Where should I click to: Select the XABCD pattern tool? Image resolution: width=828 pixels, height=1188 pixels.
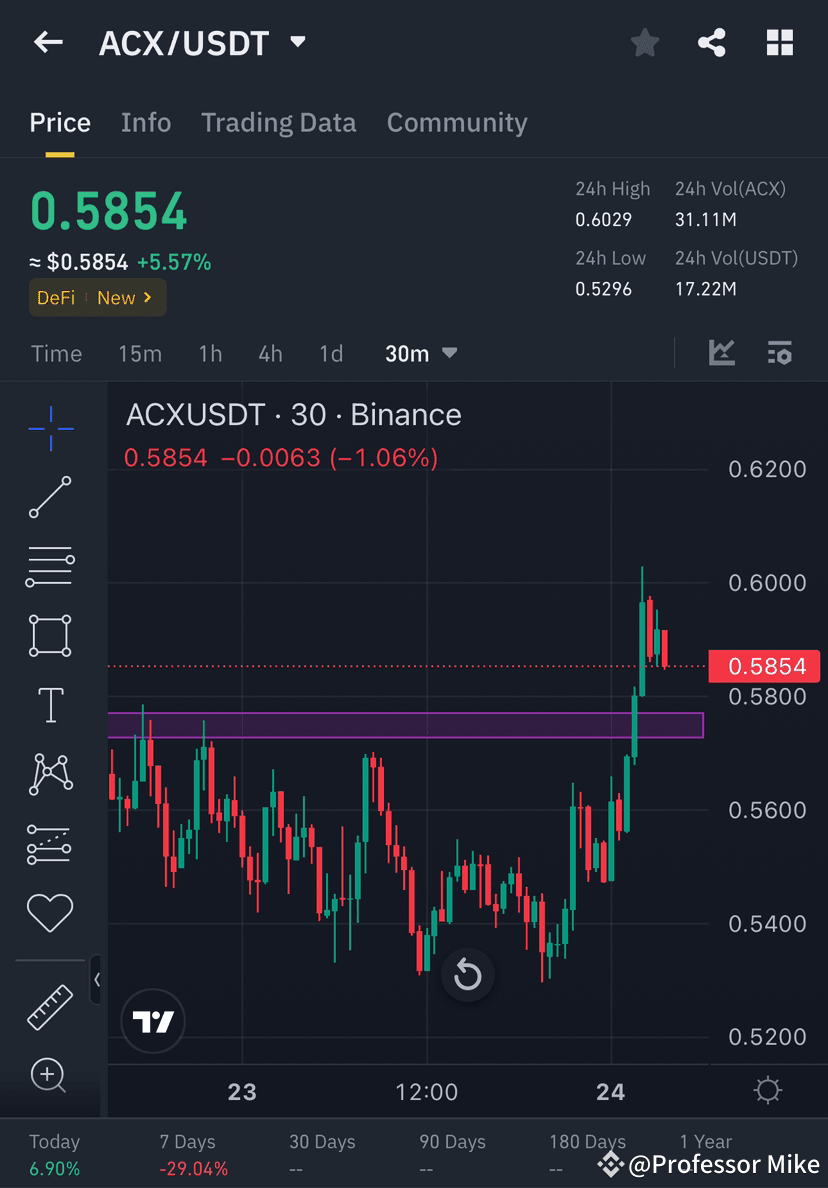click(50, 774)
